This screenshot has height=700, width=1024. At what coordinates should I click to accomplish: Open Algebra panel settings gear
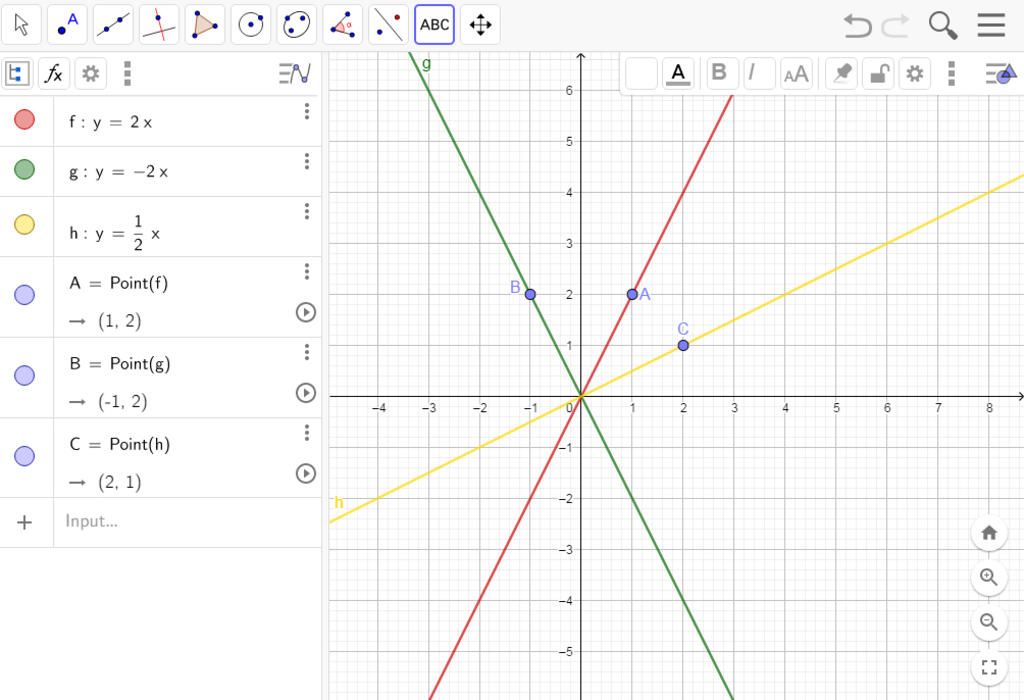click(x=90, y=73)
